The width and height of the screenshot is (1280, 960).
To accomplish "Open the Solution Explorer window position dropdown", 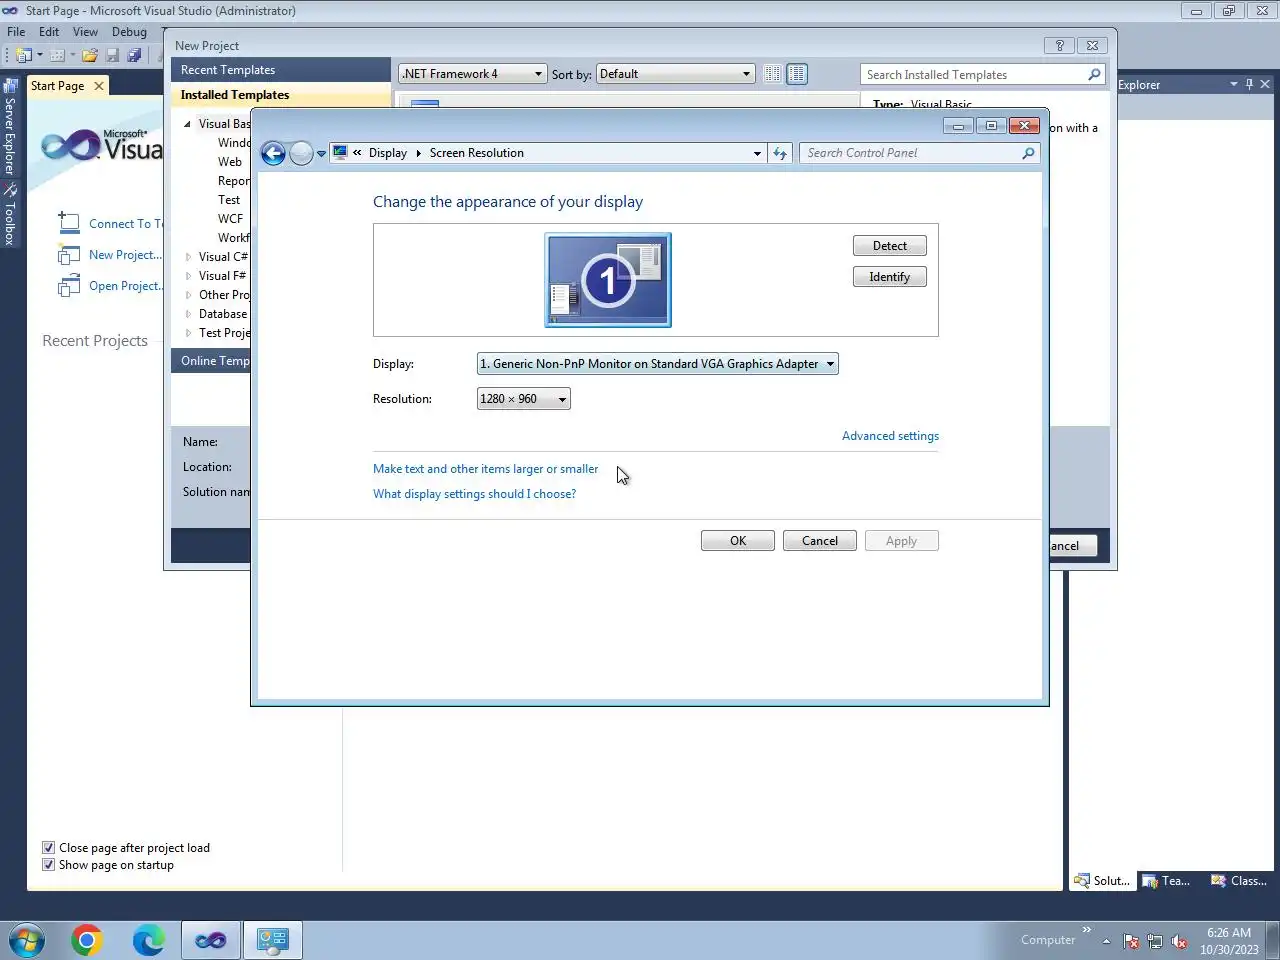I will 1234,84.
